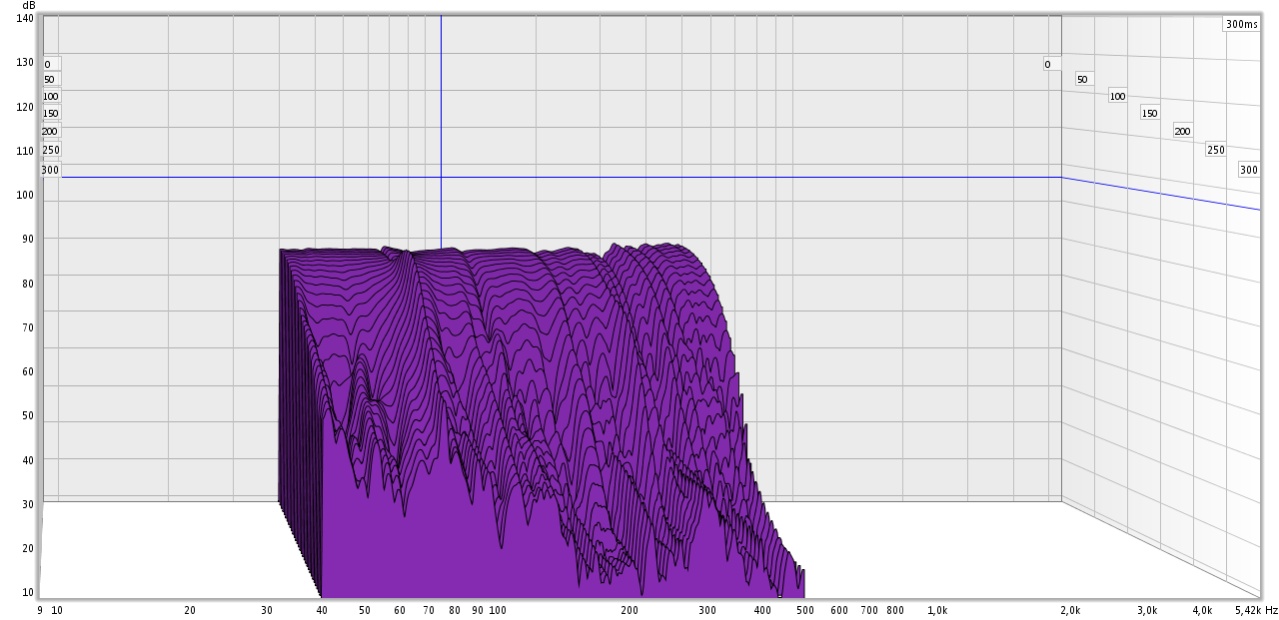This screenshot has width=1279, height=620.
Task: Click the 140 value on the dB axis
Action: click(x=25, y=18)
